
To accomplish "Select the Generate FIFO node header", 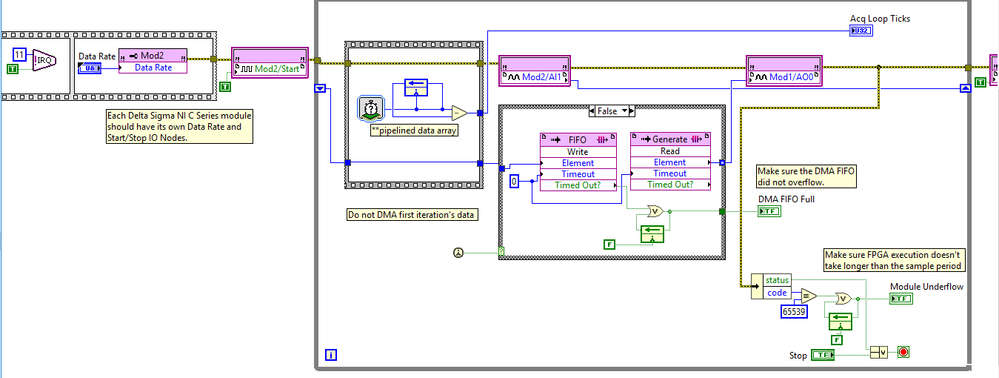I will (x=670, y=139).
